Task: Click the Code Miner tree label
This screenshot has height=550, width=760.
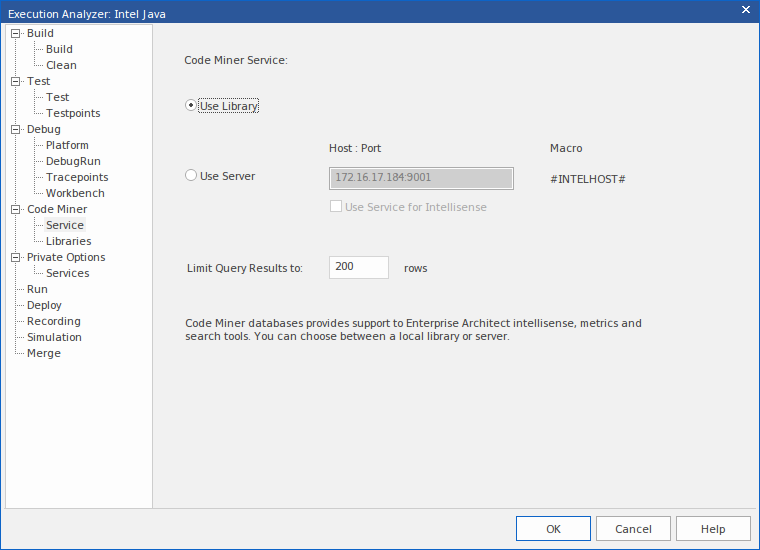Action: coord(57,209)
